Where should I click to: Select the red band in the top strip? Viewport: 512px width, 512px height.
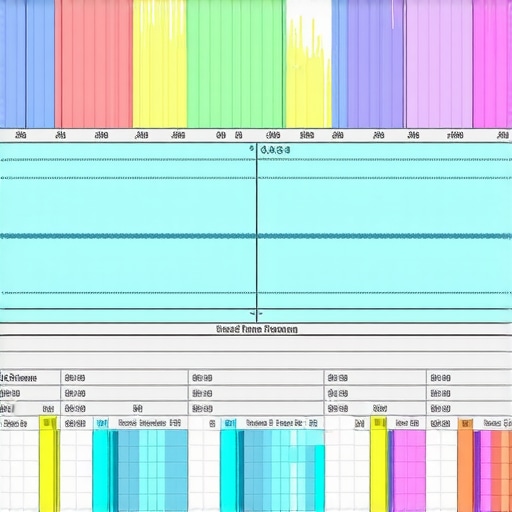94,63
